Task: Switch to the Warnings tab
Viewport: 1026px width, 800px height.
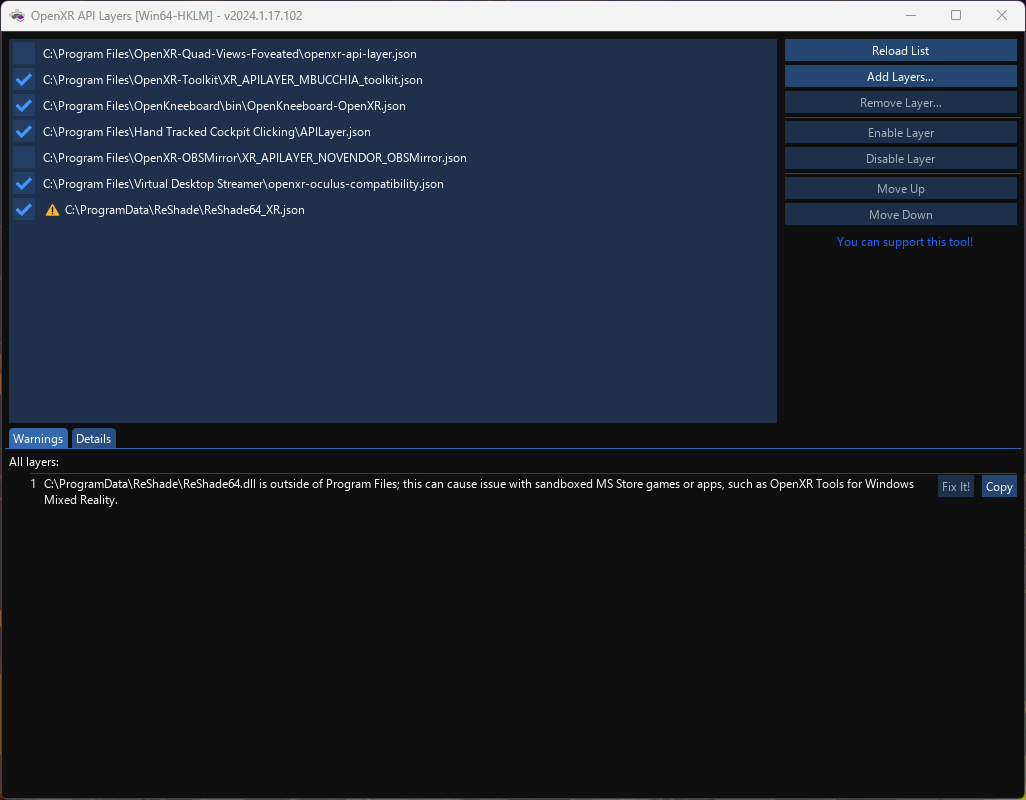Action: (38, 438)
